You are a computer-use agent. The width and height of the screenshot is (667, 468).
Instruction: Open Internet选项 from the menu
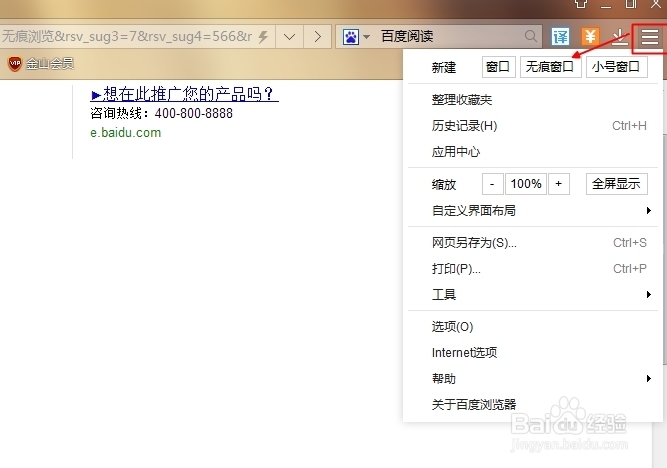(533, 353)
